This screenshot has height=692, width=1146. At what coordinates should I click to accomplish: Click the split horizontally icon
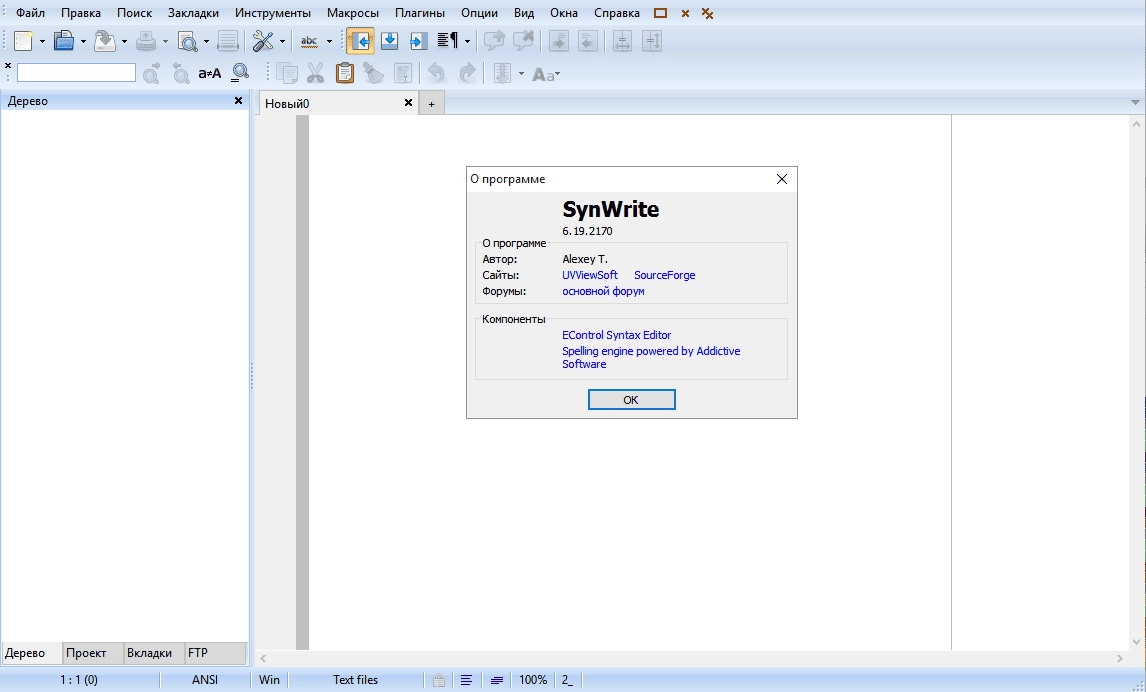click(x=623, y=41)
